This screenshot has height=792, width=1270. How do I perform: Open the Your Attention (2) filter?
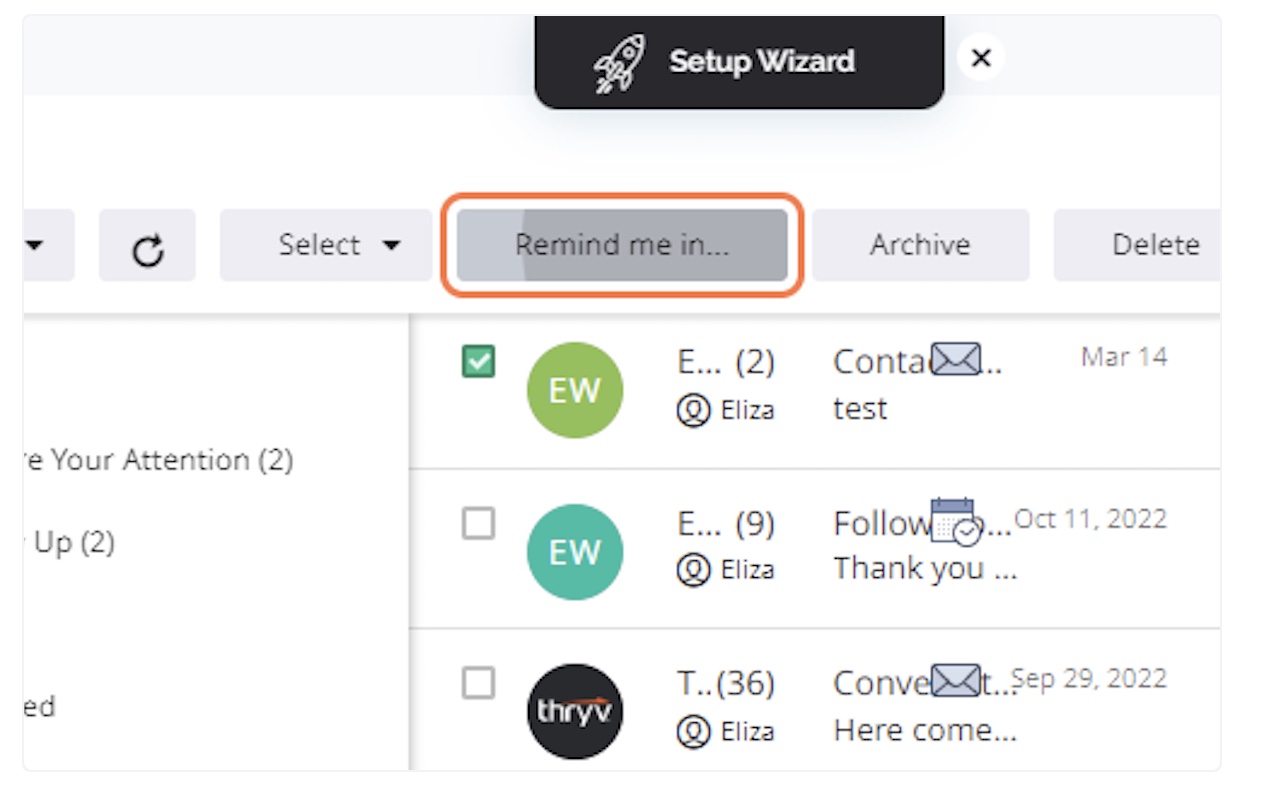(x=158, y=460)
